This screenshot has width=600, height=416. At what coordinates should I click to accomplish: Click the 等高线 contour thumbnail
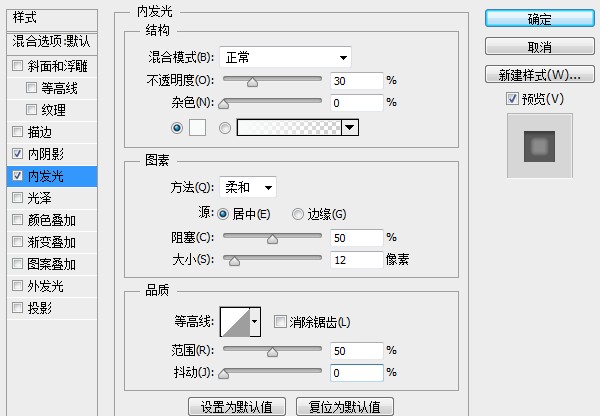coord(235,321)
